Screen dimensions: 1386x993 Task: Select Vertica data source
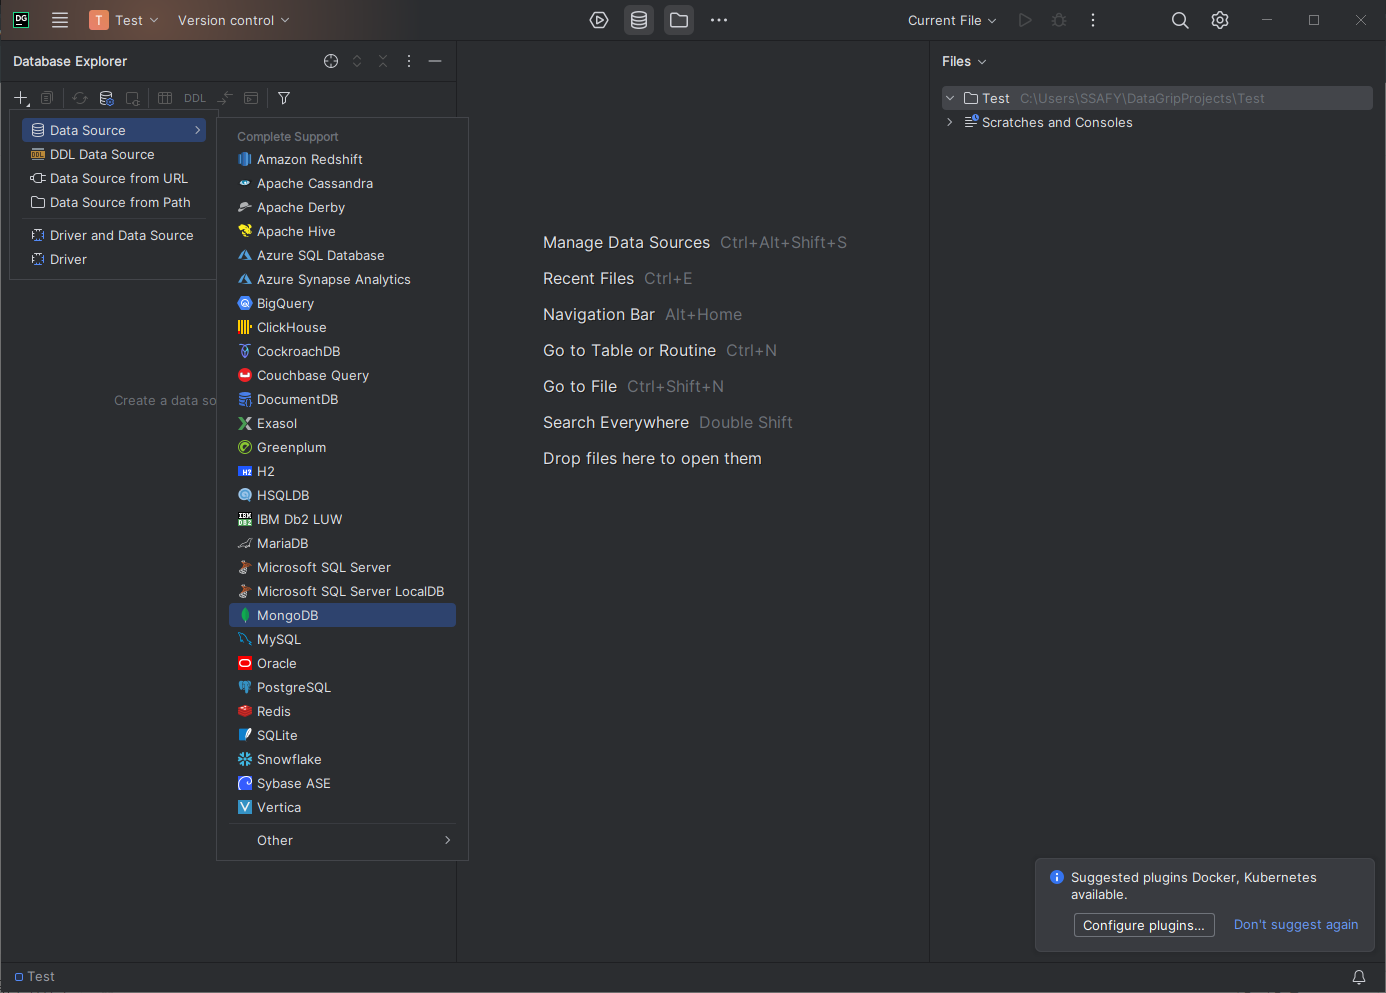point(342,807)
